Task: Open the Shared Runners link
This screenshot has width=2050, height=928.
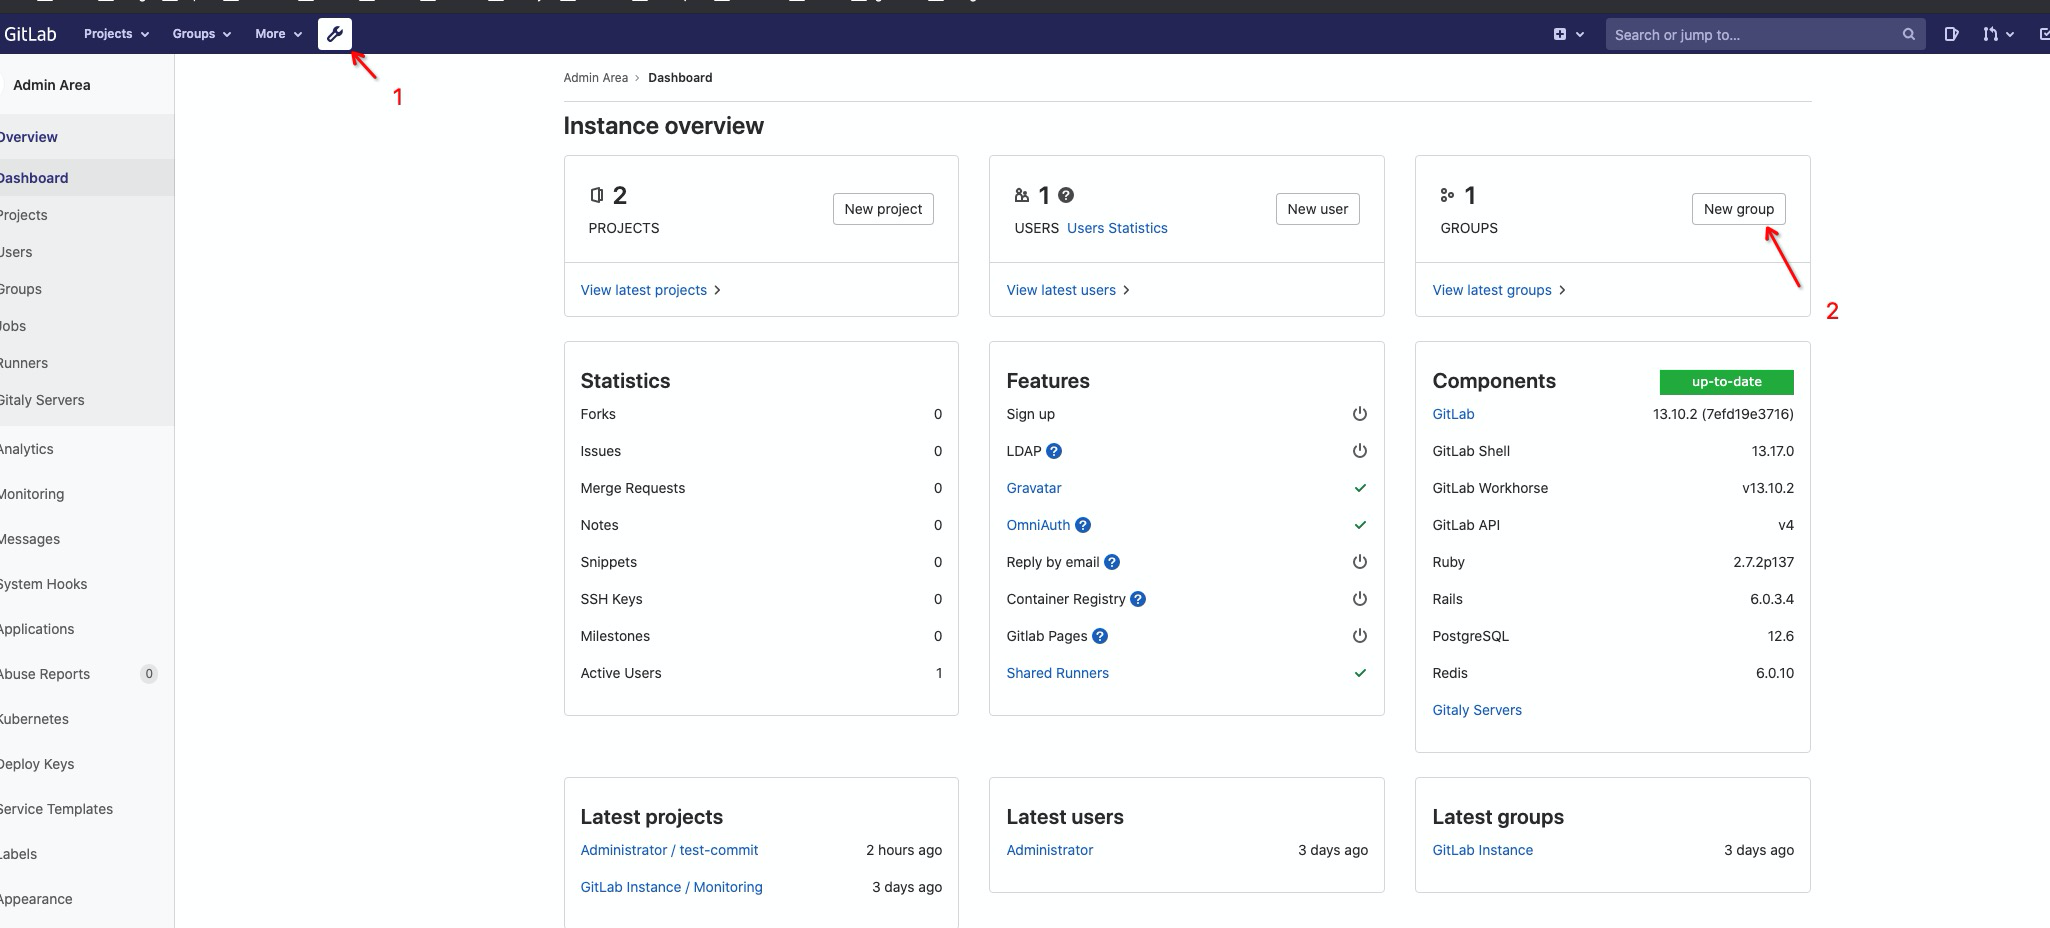Action: (x=1057, y=673)
